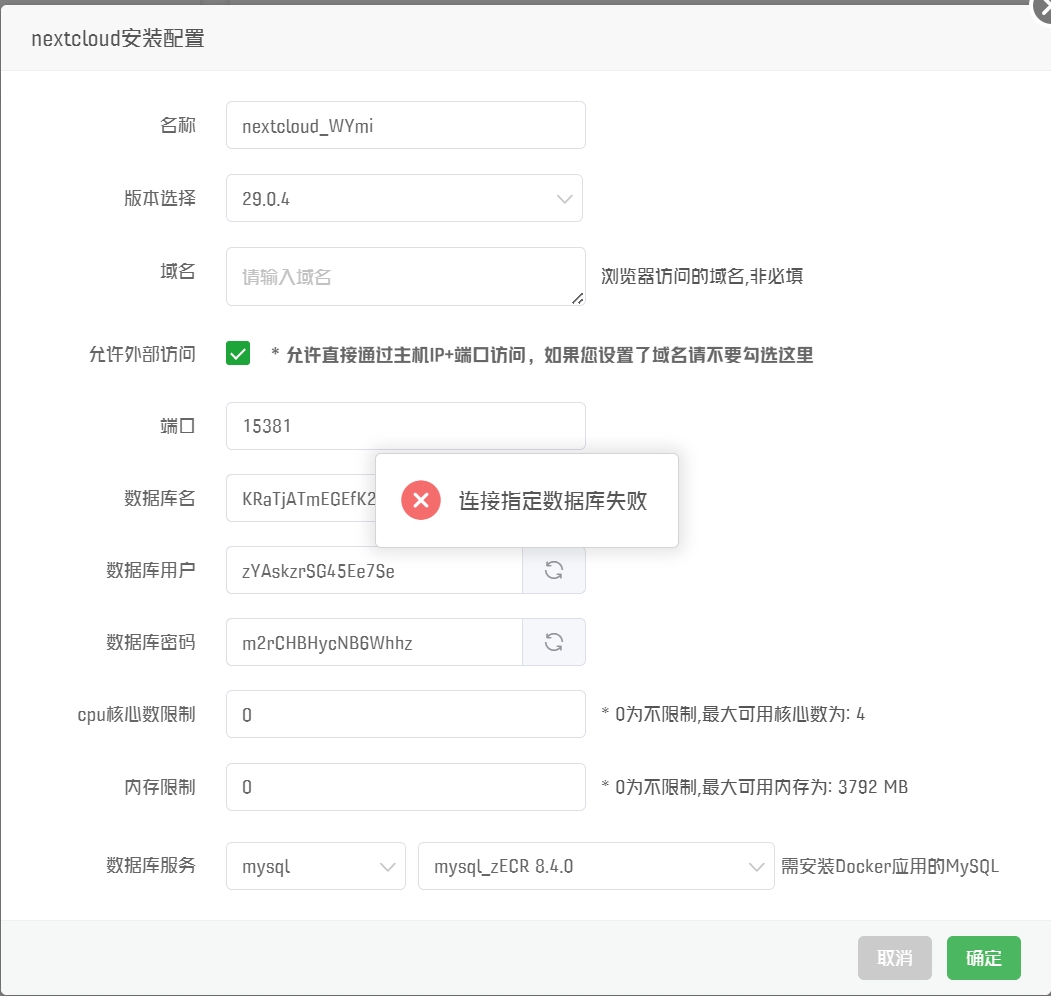Click the 浏览器访问的域名,非必填 hint text

[702, 276]
